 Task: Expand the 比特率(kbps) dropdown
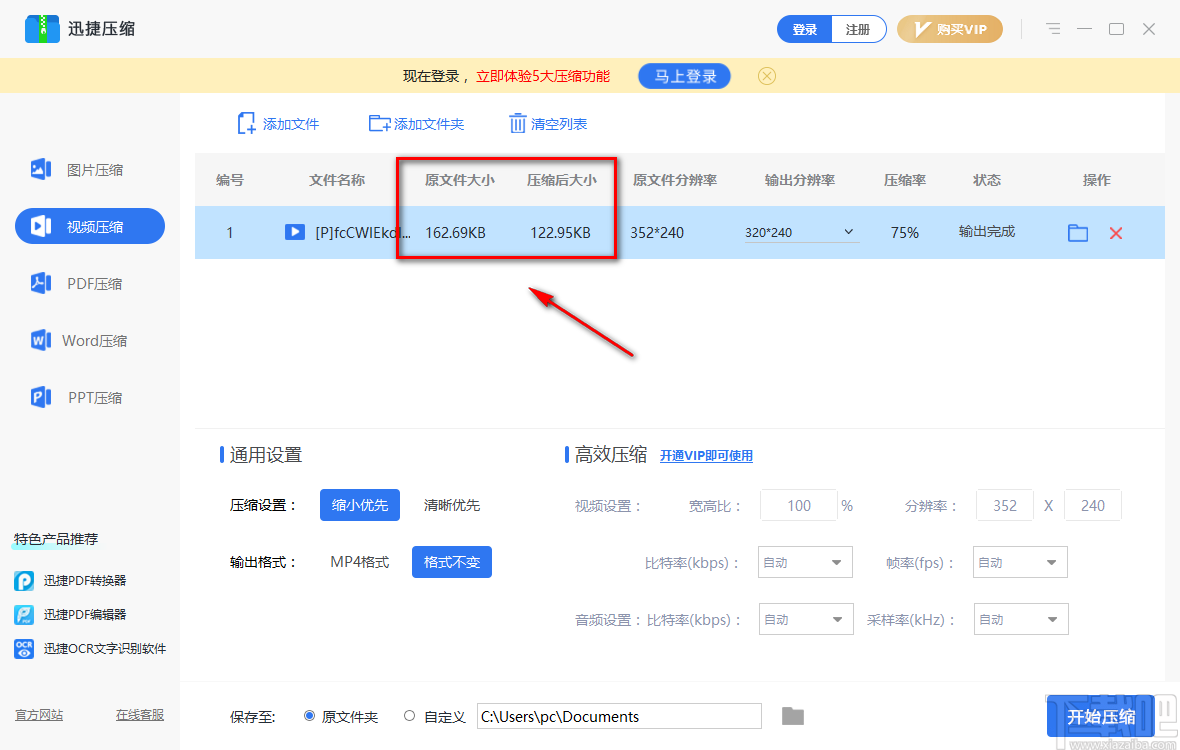point(805,562)
